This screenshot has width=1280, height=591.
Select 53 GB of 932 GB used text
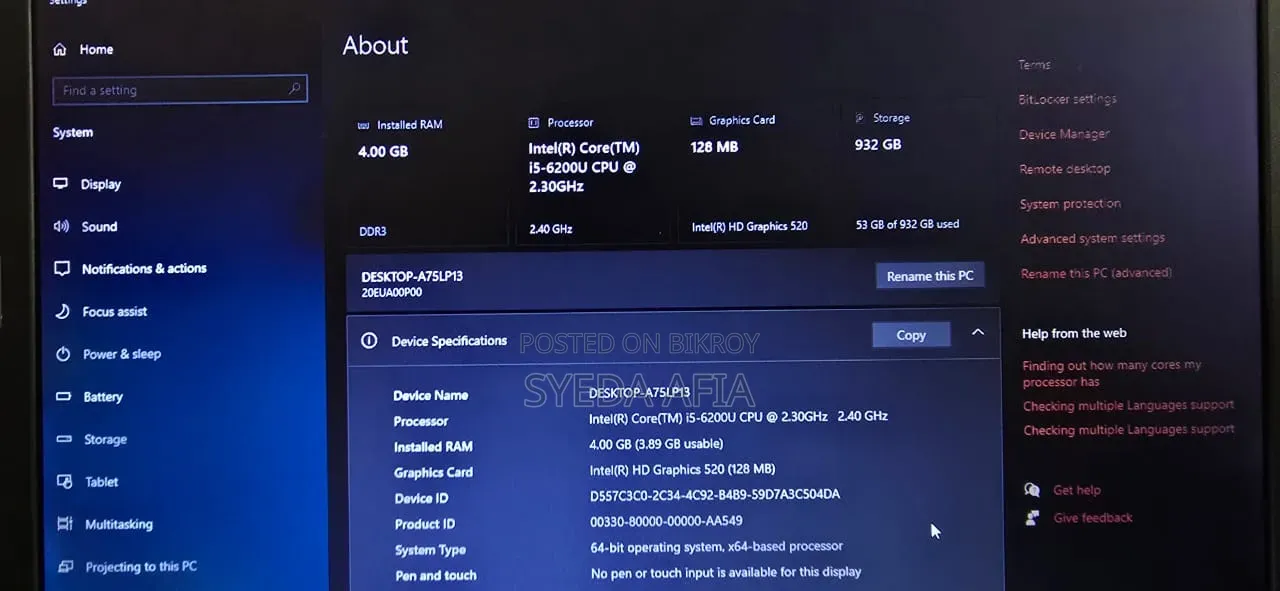pyautogui.click(x=907, y=224)
